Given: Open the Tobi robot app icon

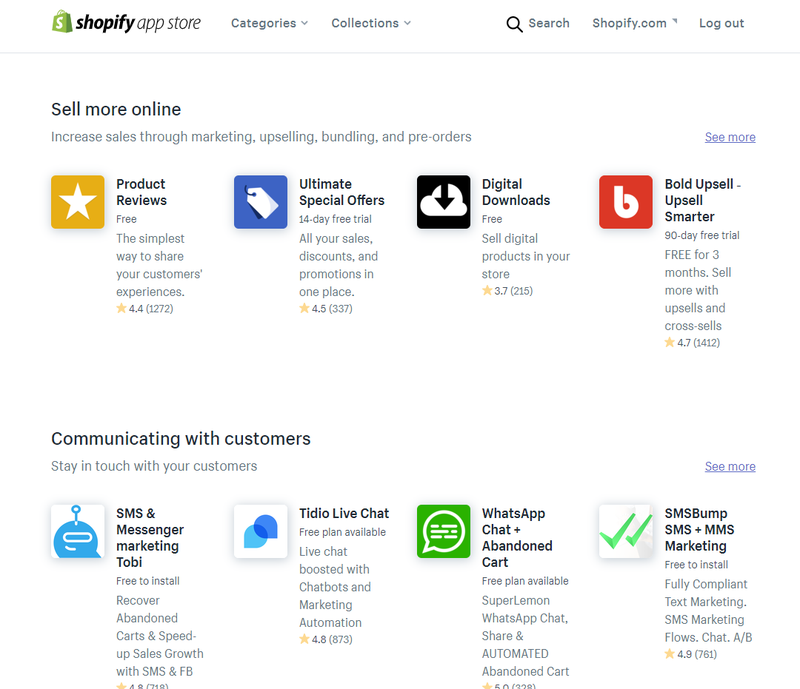Looking at the screenshot, I should [x=78, y=531].
